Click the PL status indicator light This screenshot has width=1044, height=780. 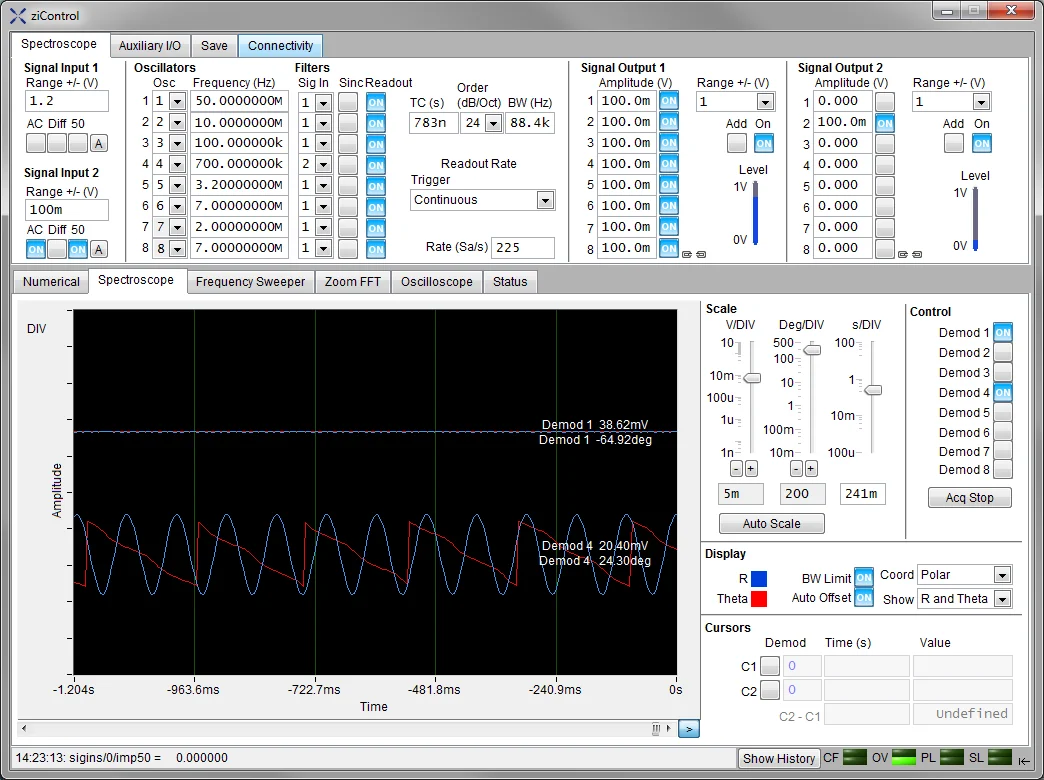(951, 757)
